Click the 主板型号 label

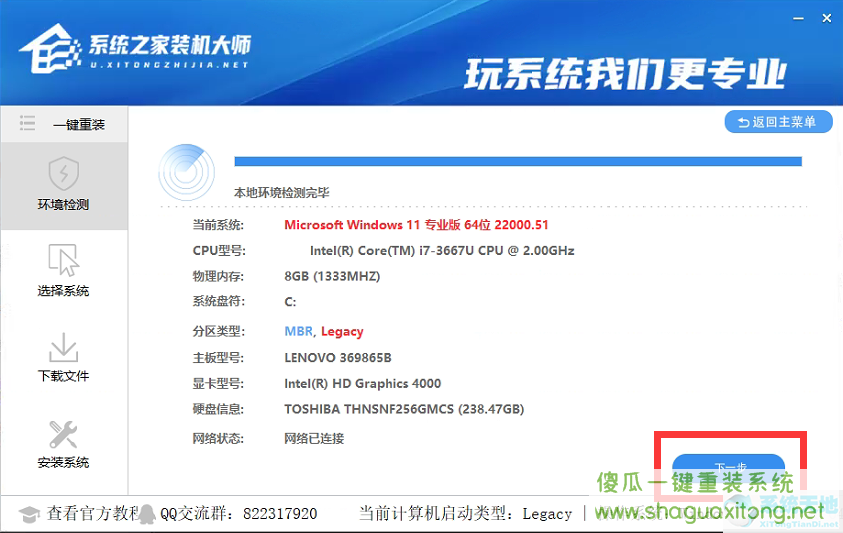(218, 358)
